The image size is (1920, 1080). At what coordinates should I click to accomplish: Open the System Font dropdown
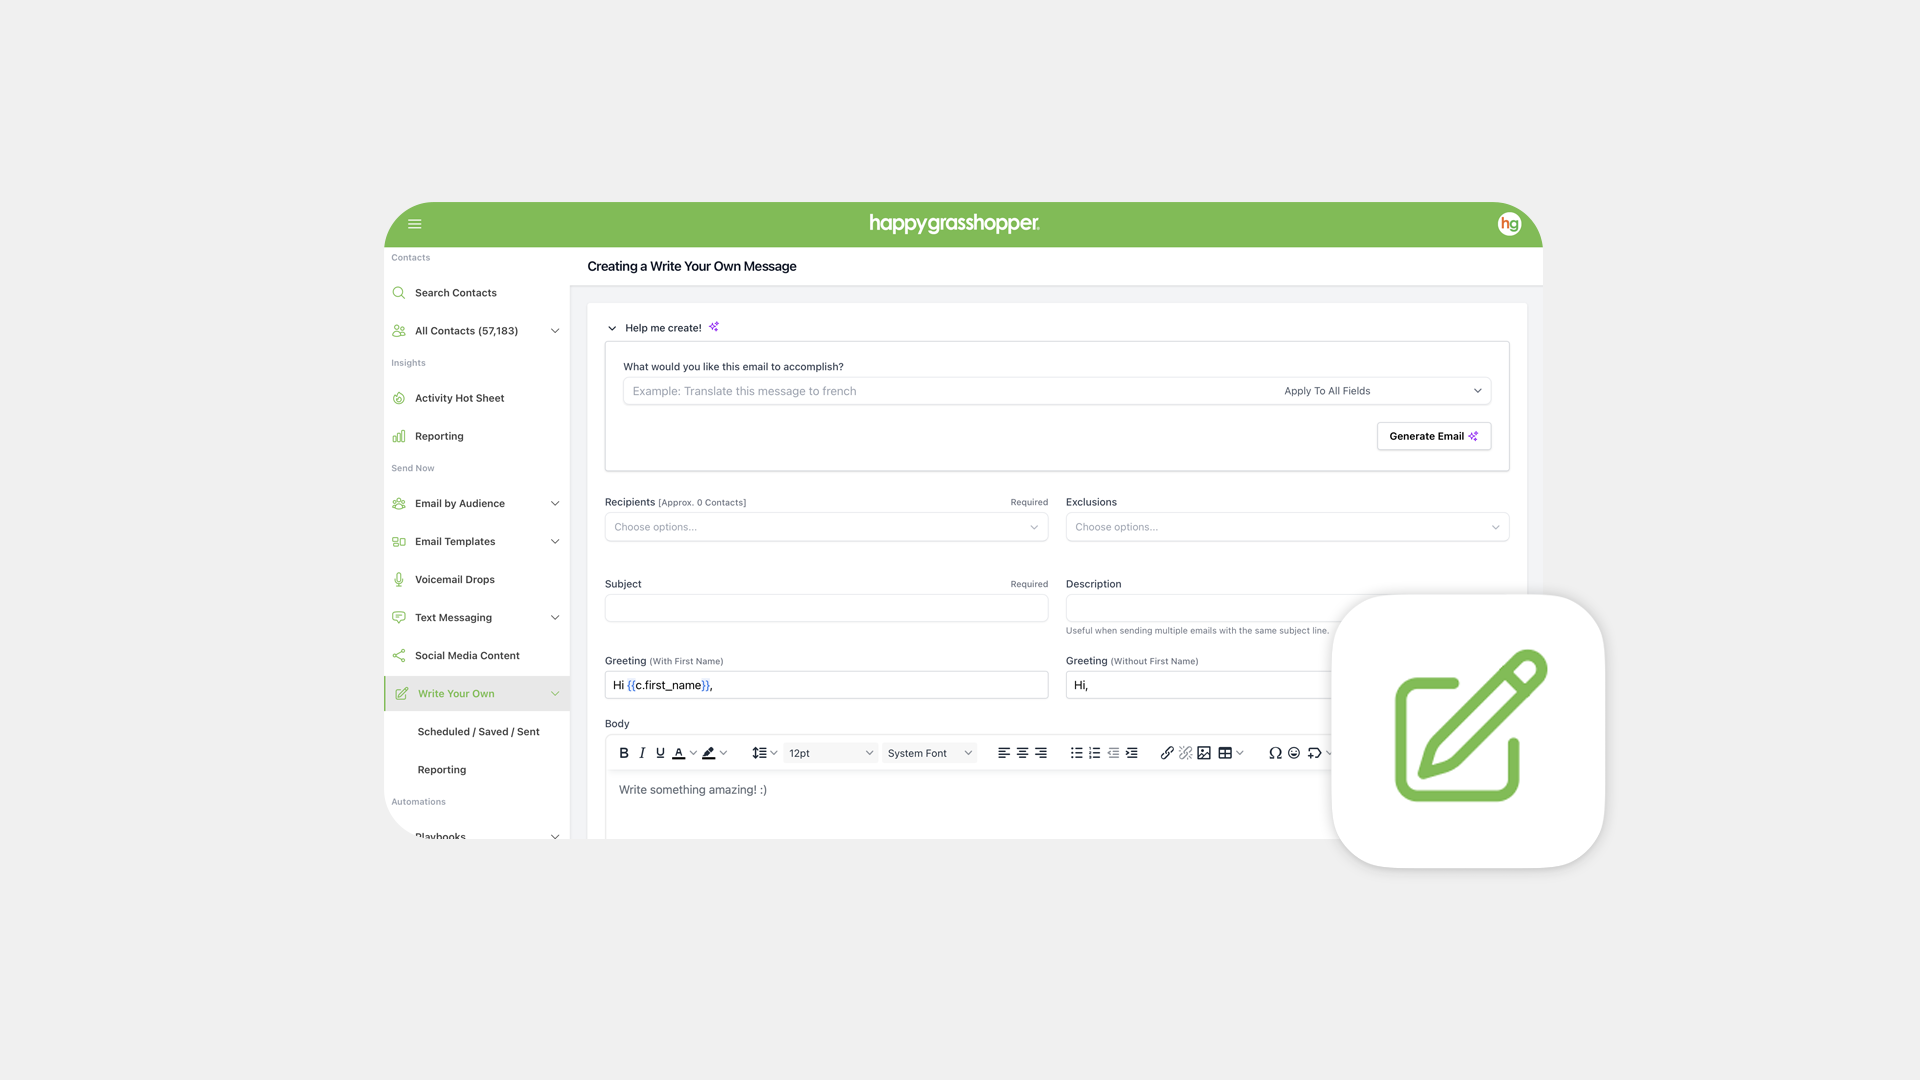(x=929, y=753)
